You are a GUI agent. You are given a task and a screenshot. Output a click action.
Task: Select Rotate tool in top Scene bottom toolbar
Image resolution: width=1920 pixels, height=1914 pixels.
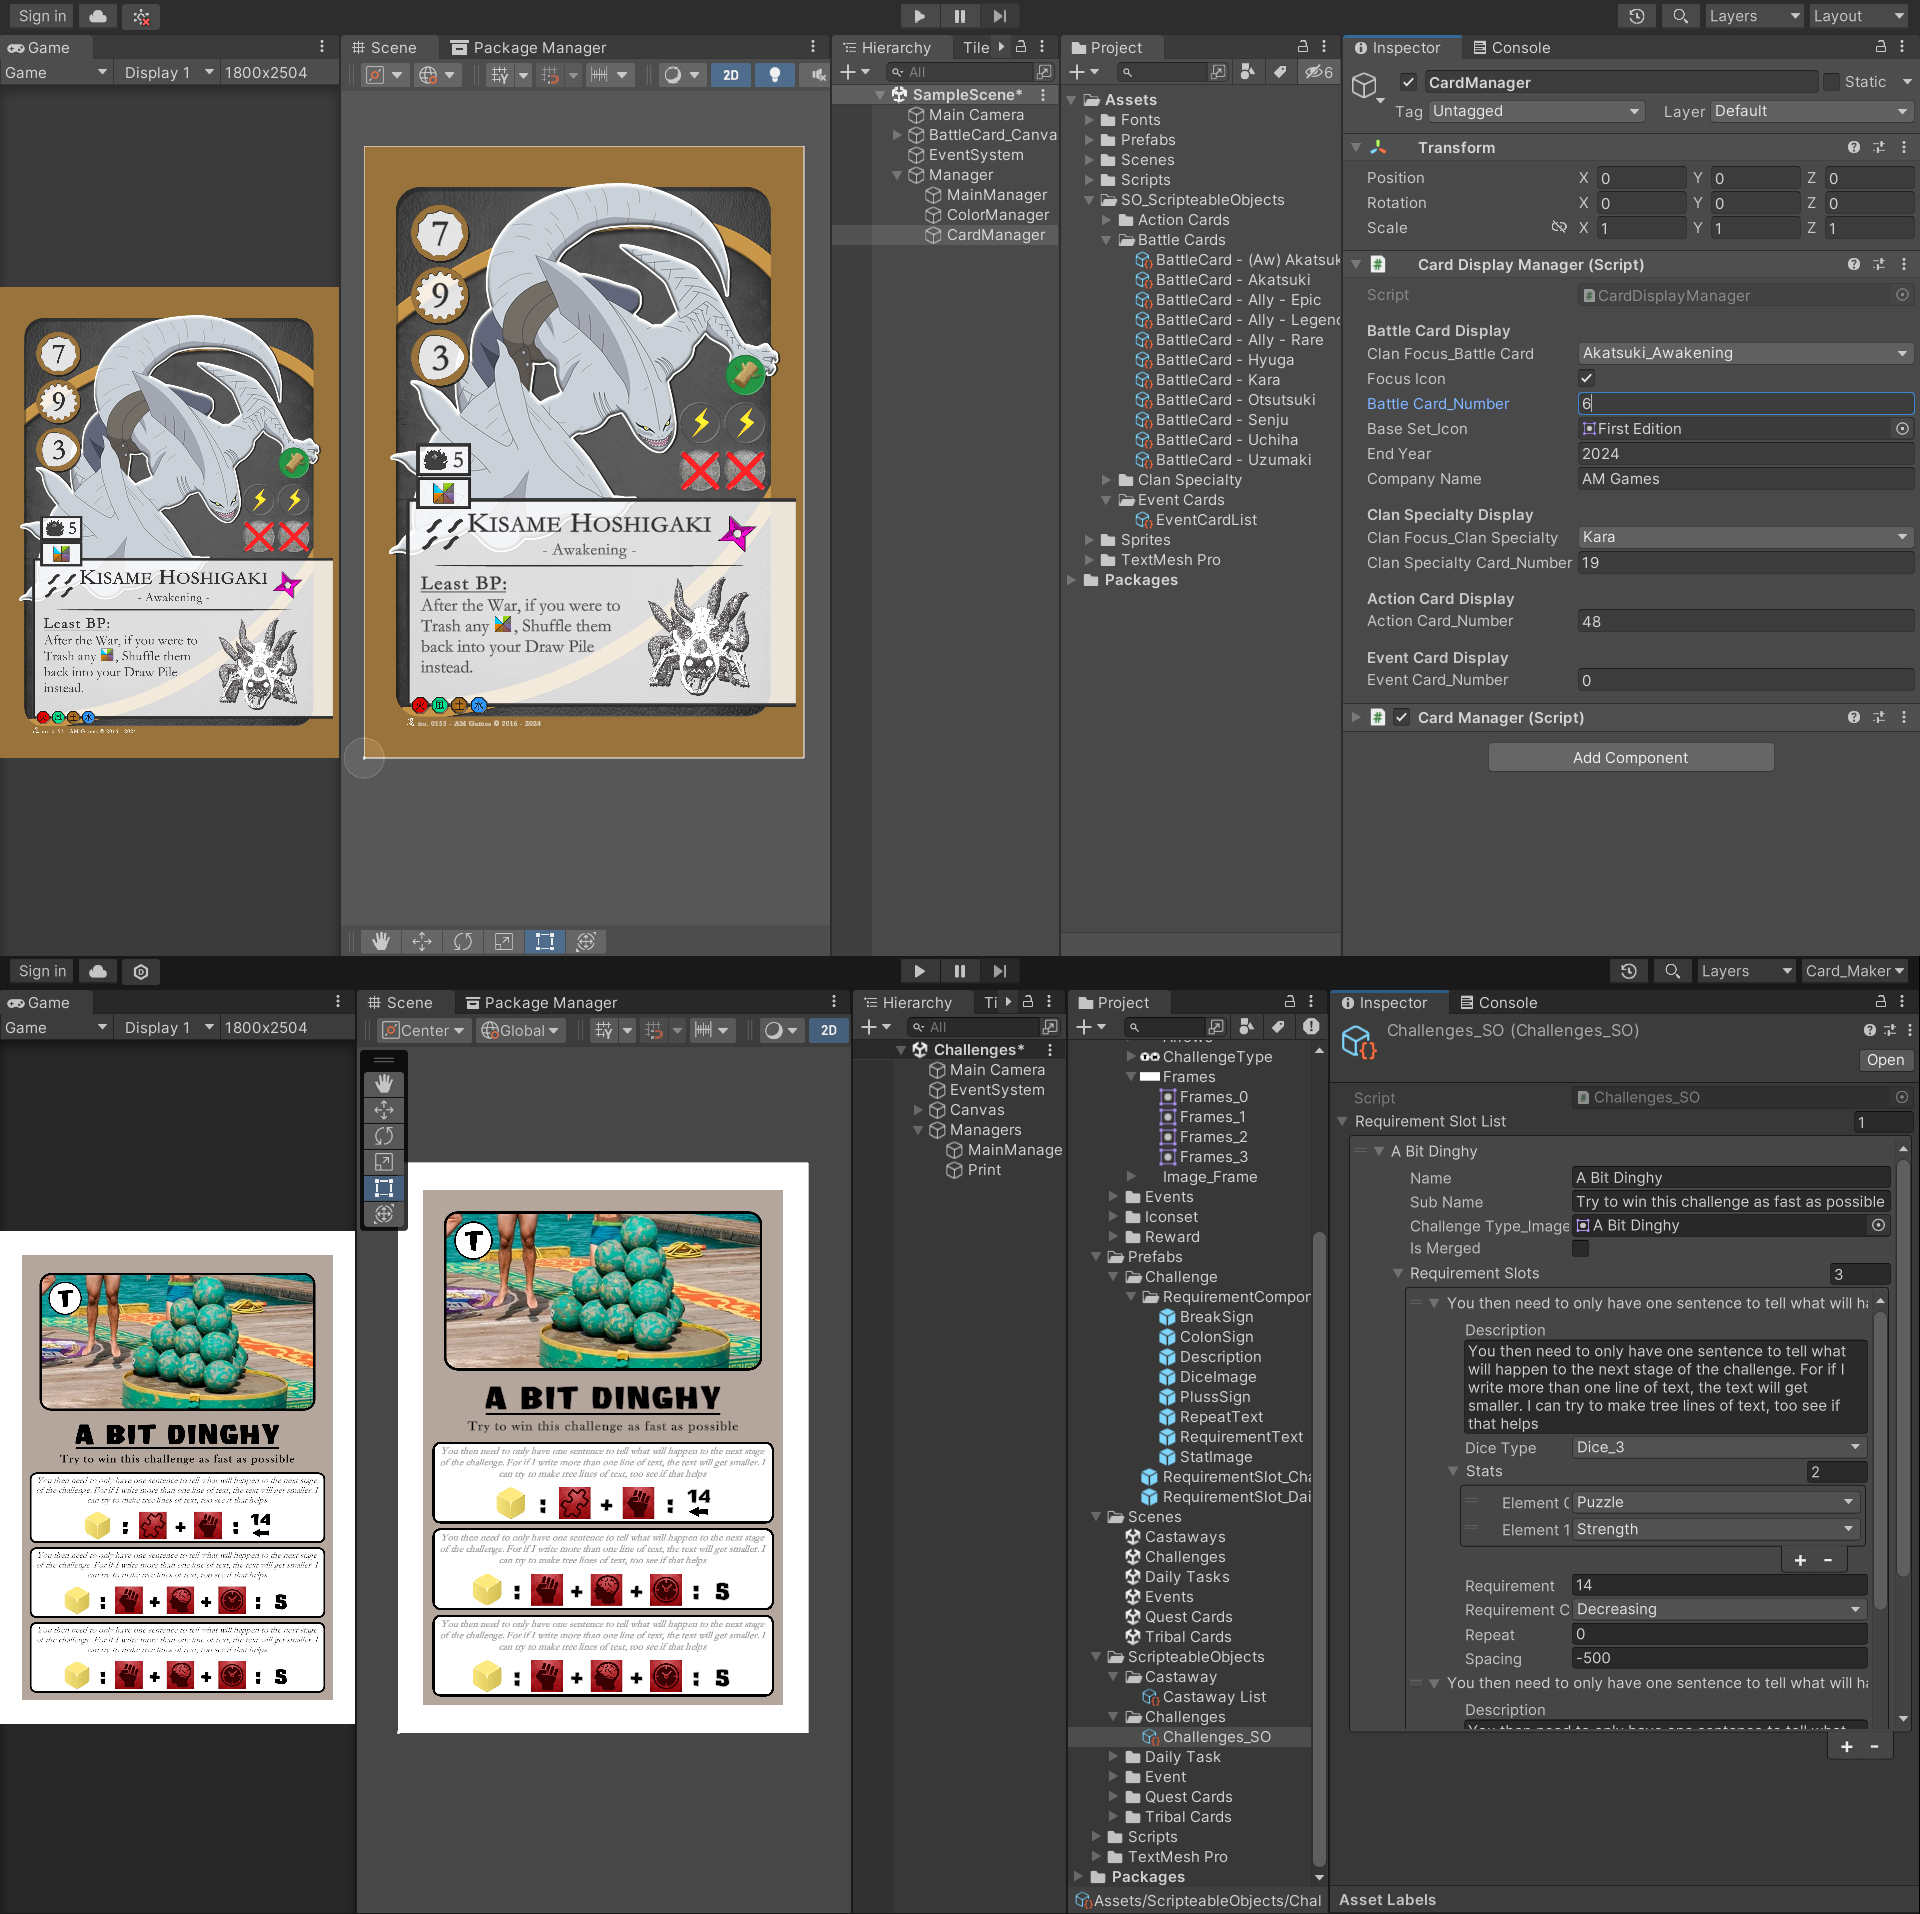click(x=463, y=941)
